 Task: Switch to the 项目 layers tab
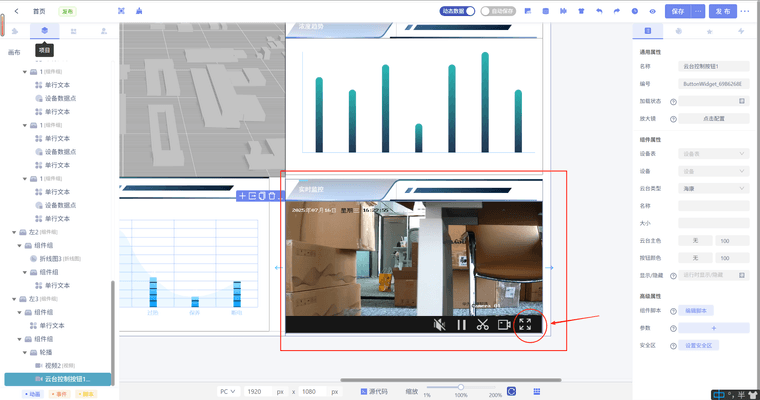[45, 31]
